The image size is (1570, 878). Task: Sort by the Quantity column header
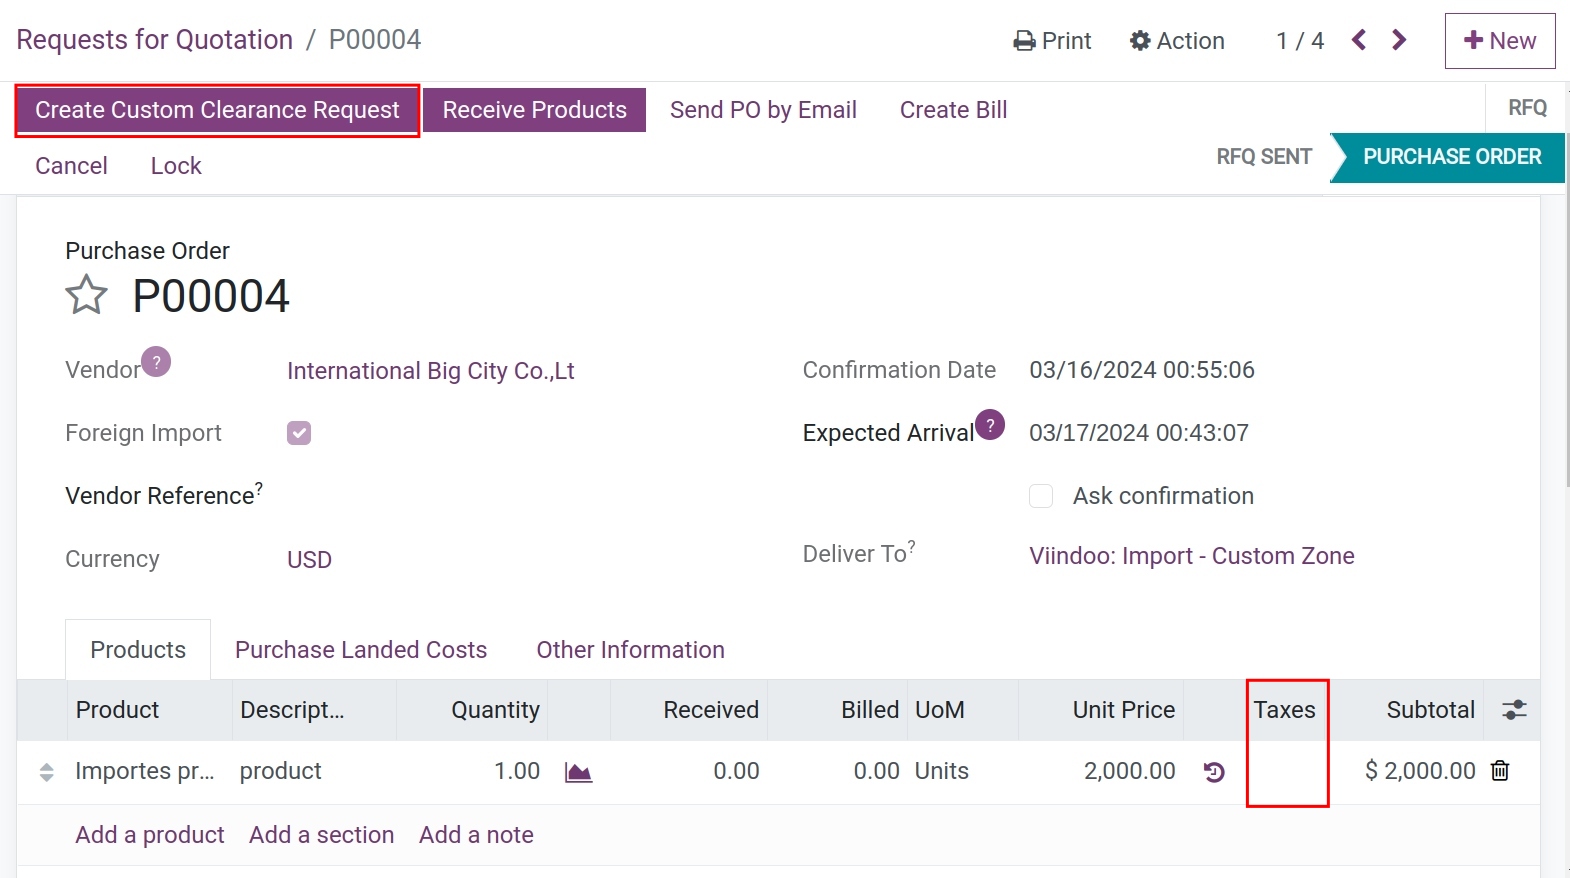[x=472, y=710]
